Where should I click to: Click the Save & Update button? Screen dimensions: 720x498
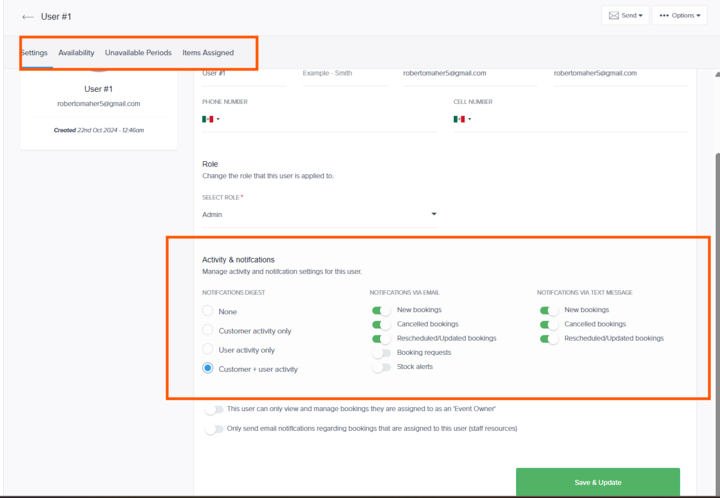(597, 482)
